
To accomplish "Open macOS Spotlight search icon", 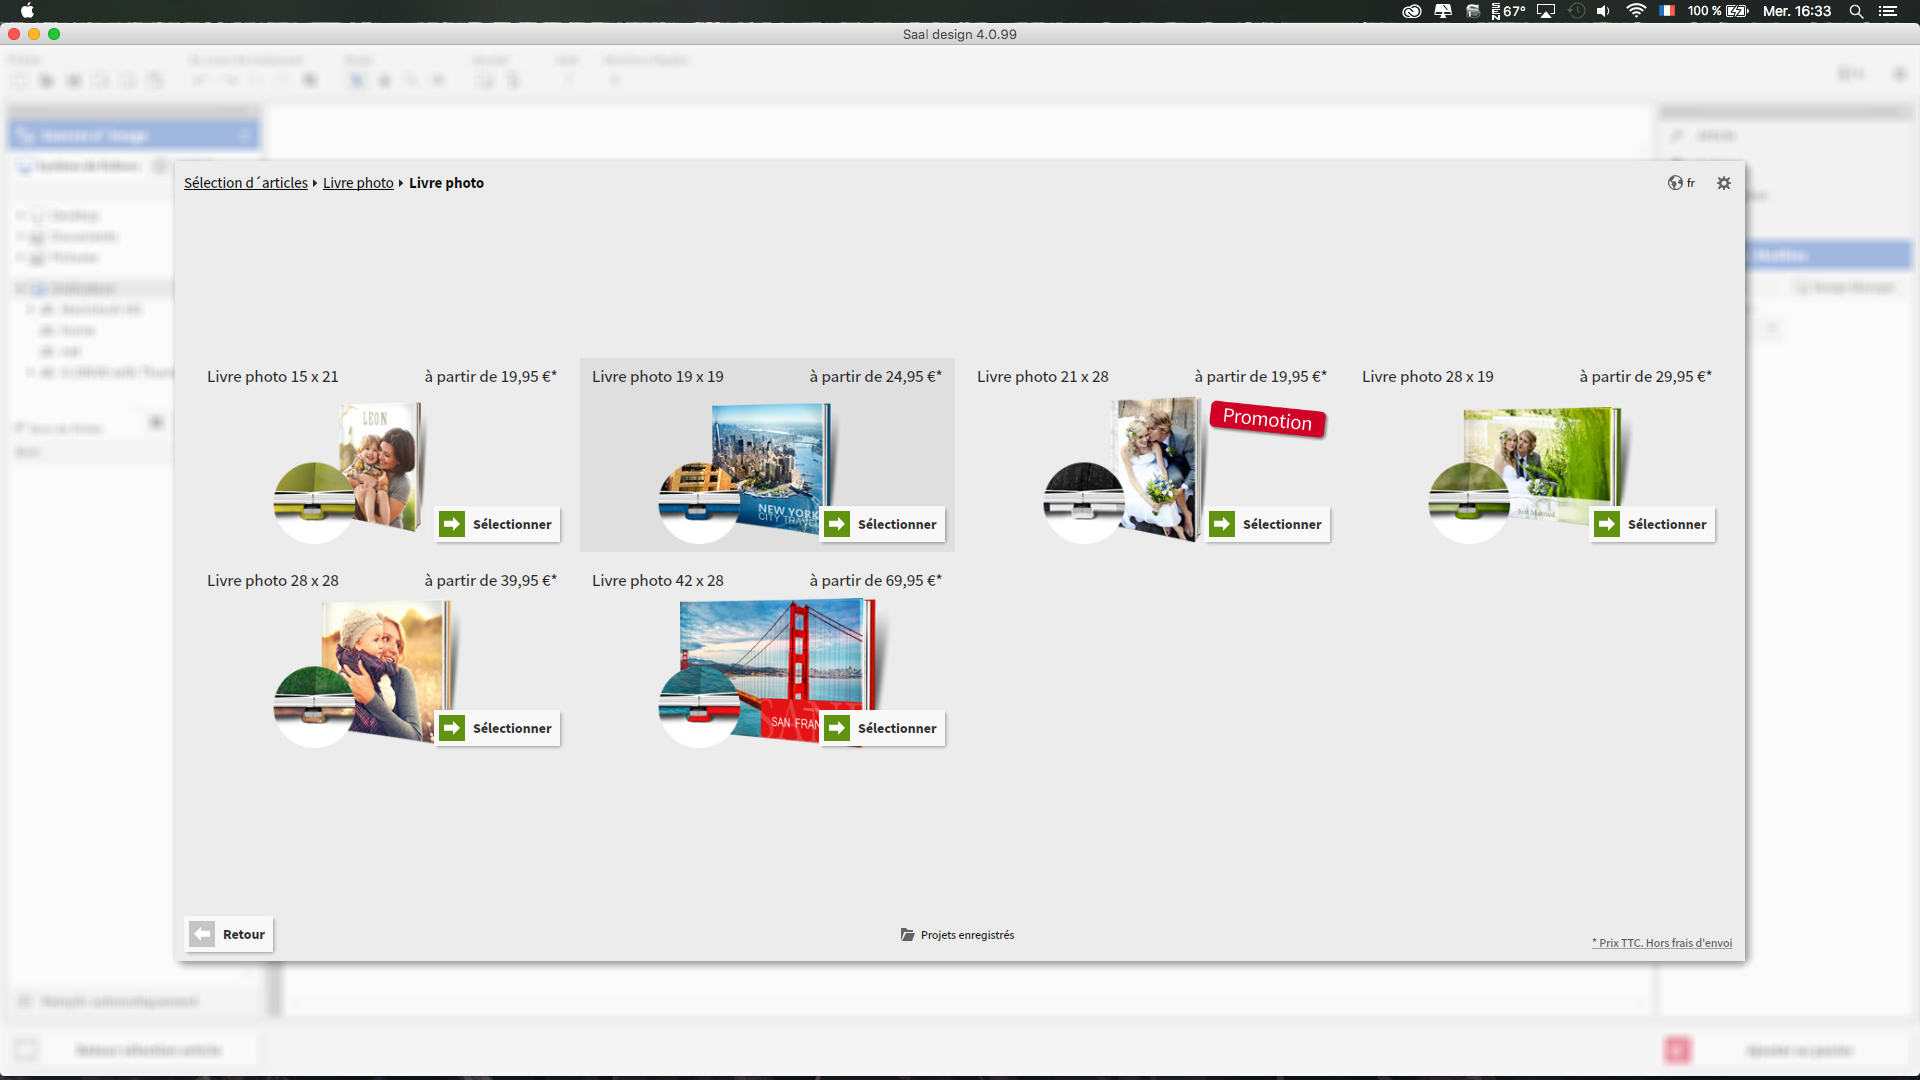I will point(1856,11).
